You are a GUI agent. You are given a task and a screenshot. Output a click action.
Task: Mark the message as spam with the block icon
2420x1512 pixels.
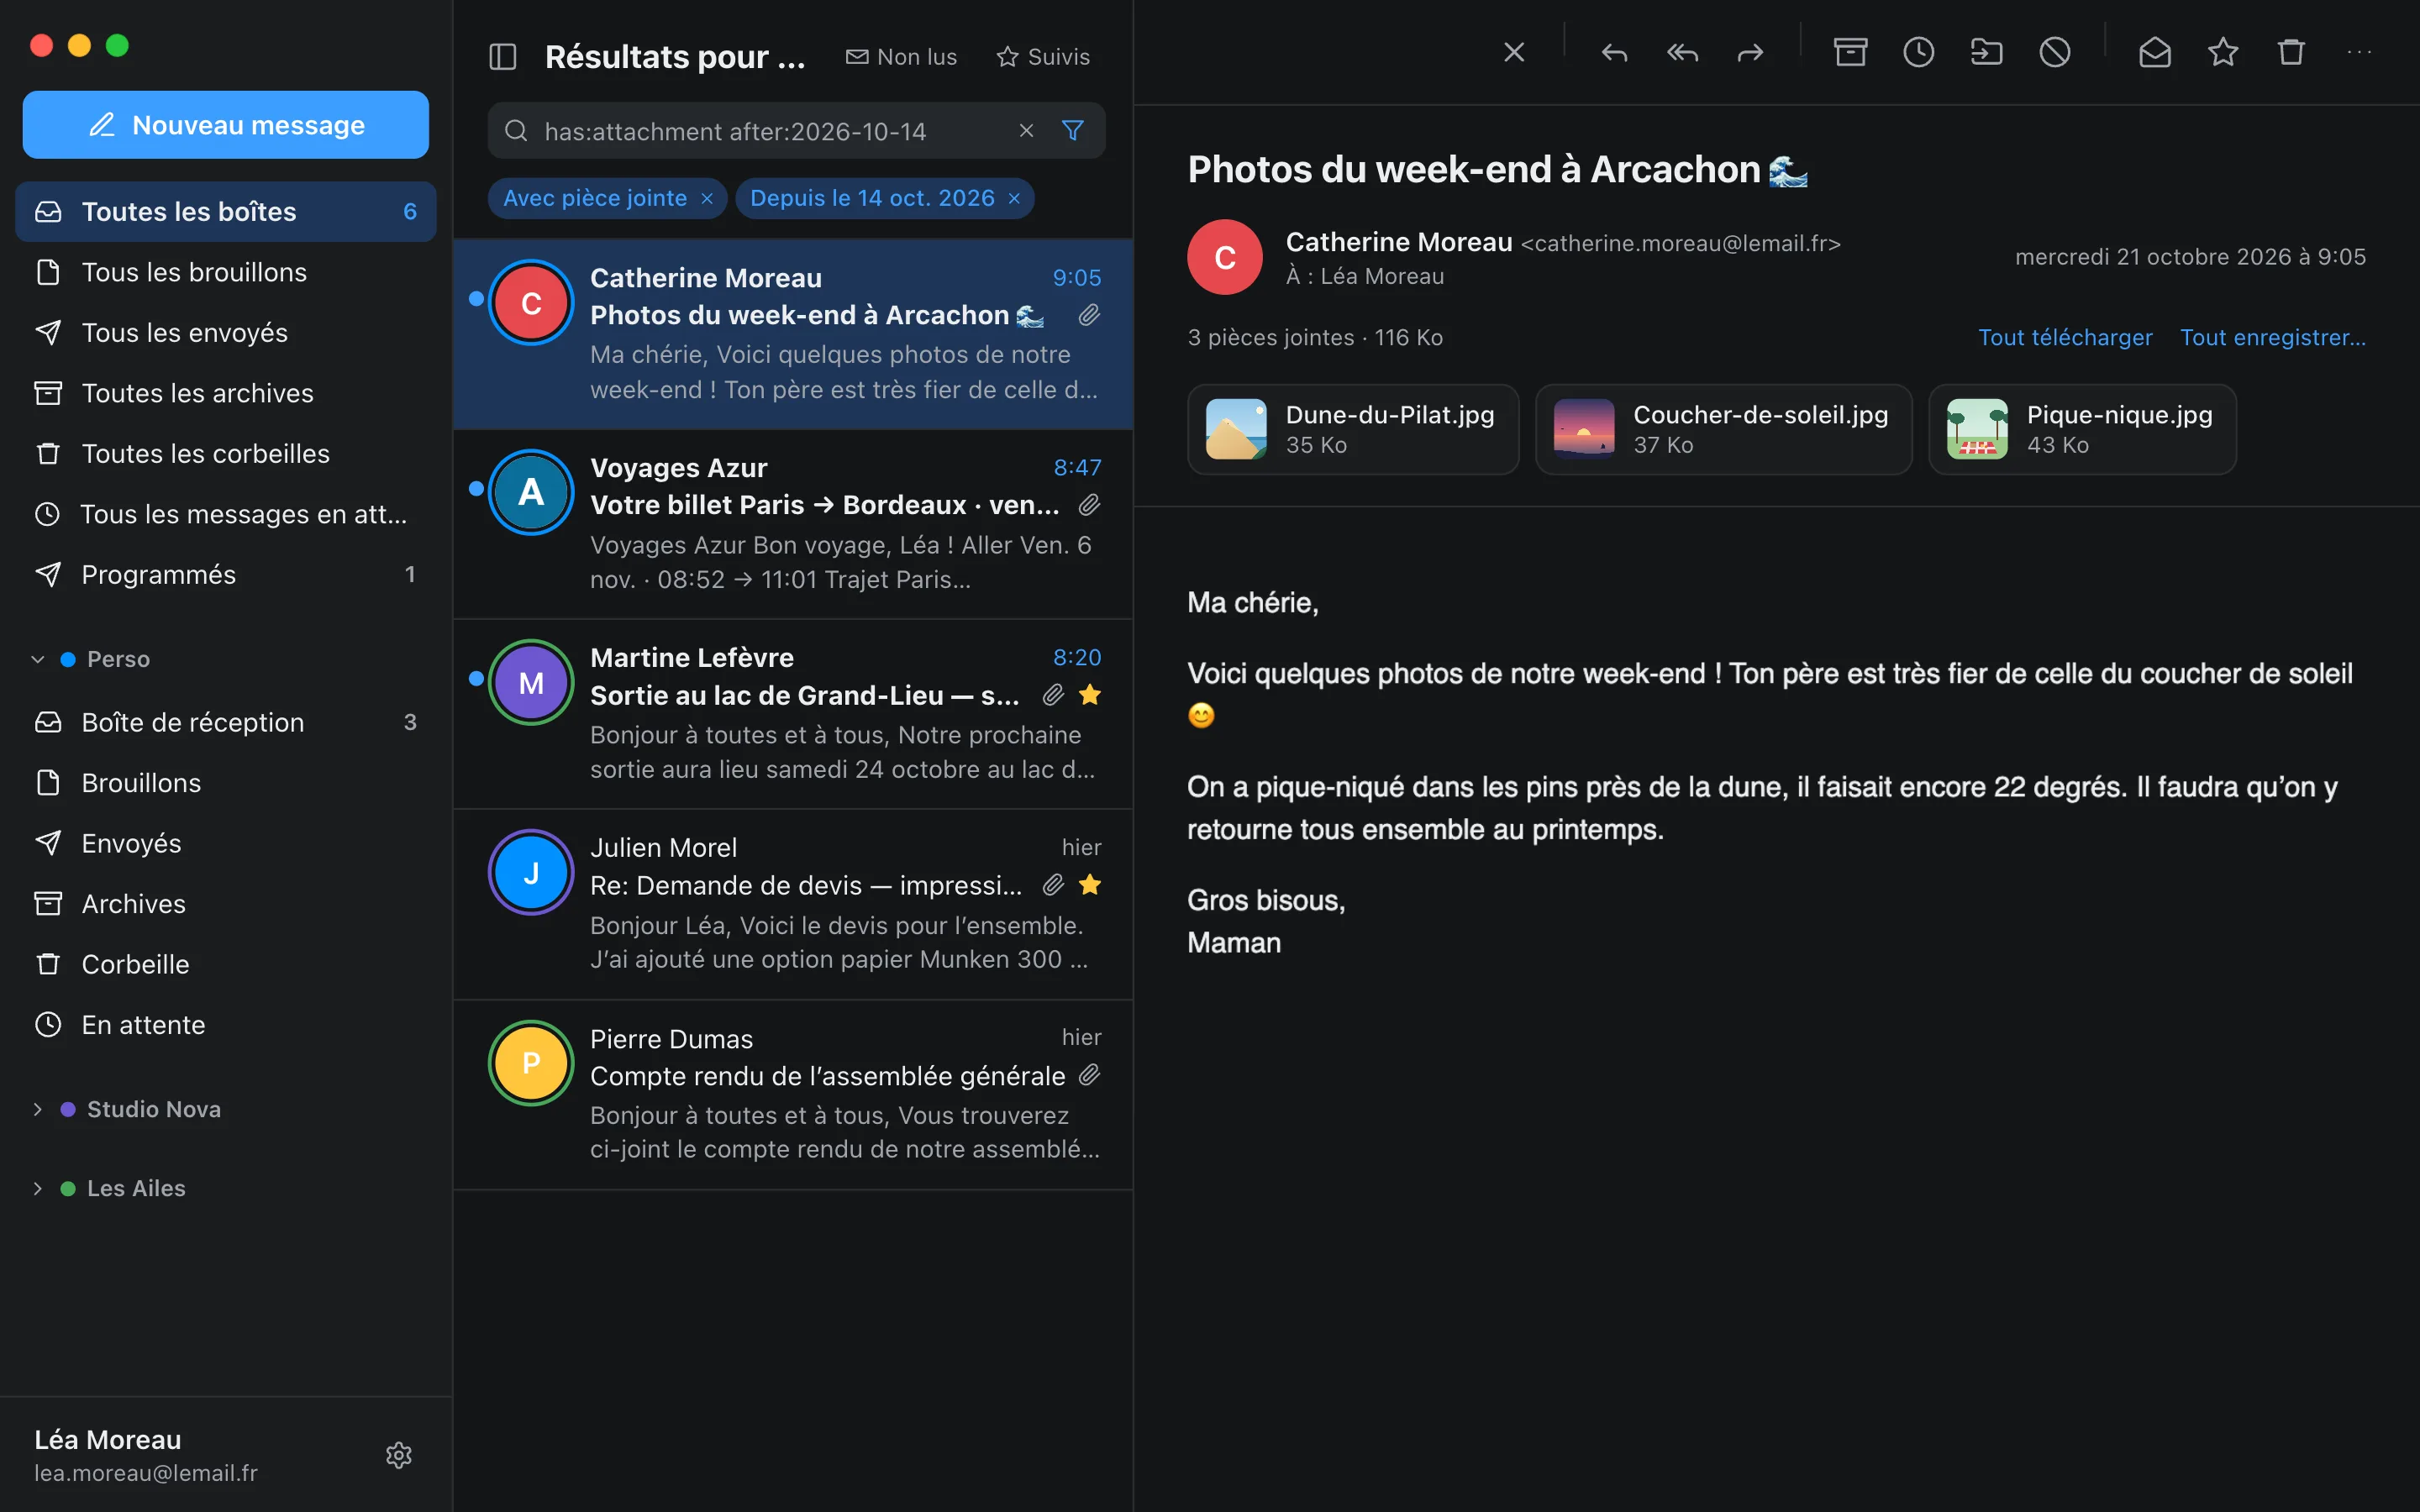[2054, 52]
